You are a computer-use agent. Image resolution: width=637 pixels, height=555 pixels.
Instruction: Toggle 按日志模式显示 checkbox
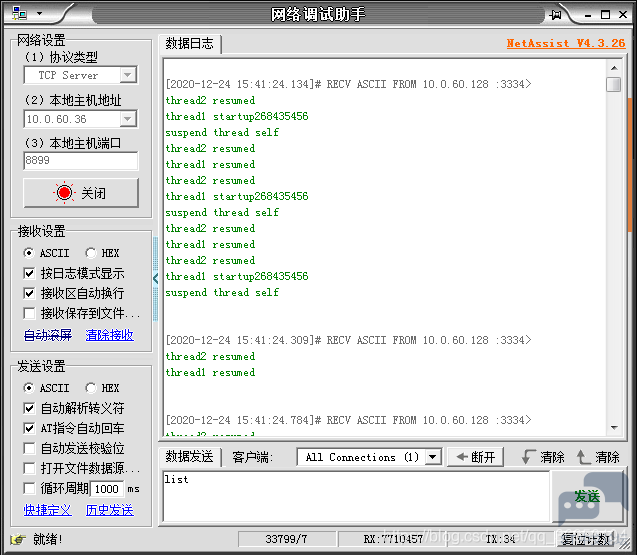click(29, 273)
